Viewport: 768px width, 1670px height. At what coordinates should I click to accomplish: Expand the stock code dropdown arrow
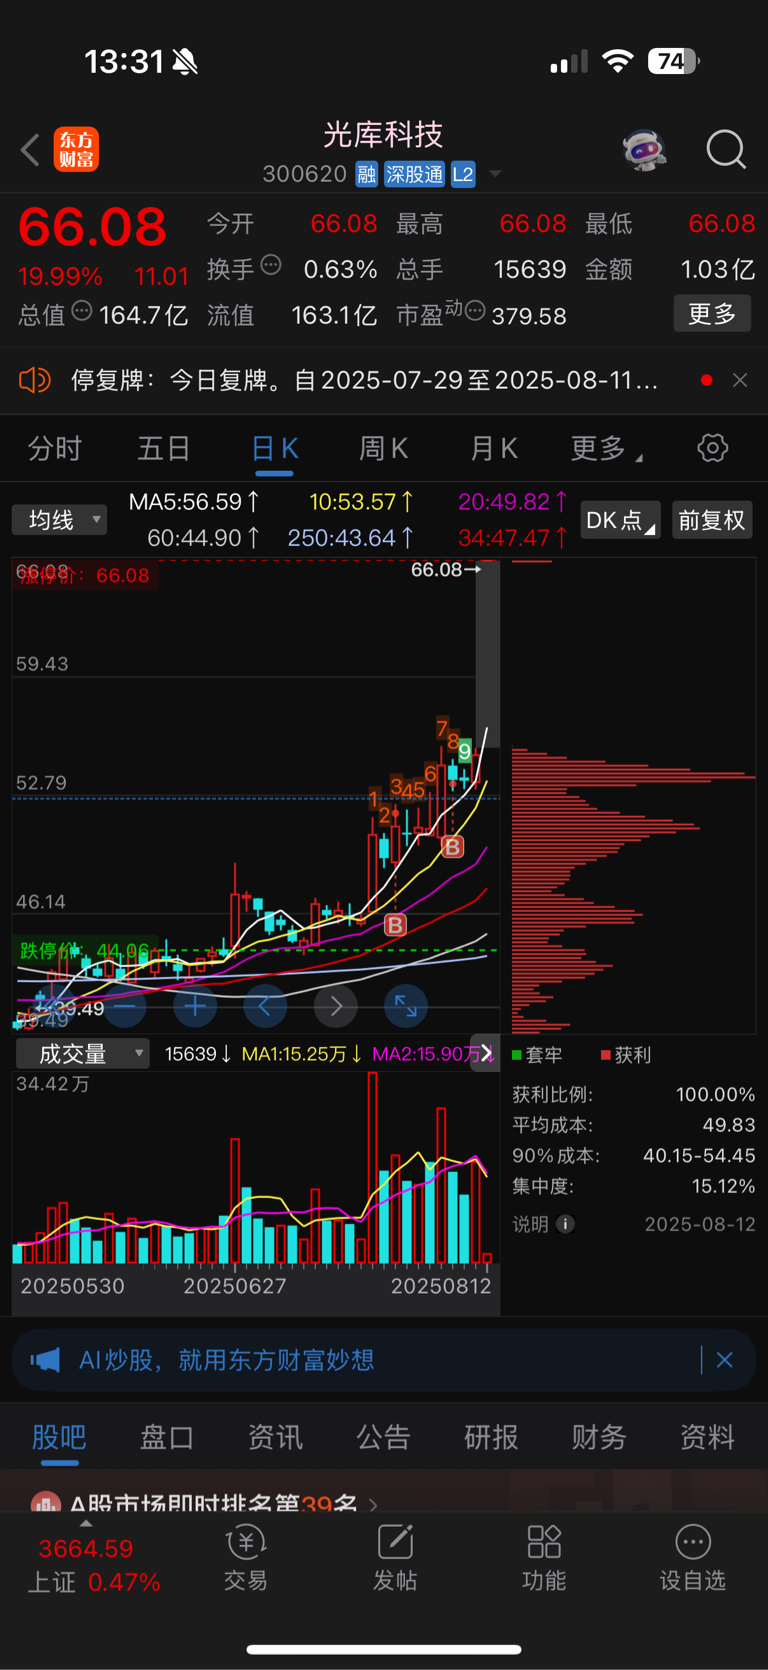pos(495,175)
